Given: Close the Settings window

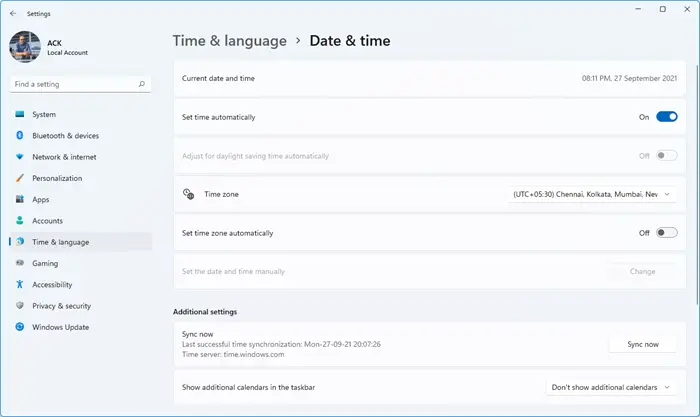Looking at the screenshot, I should pos(687,9).
